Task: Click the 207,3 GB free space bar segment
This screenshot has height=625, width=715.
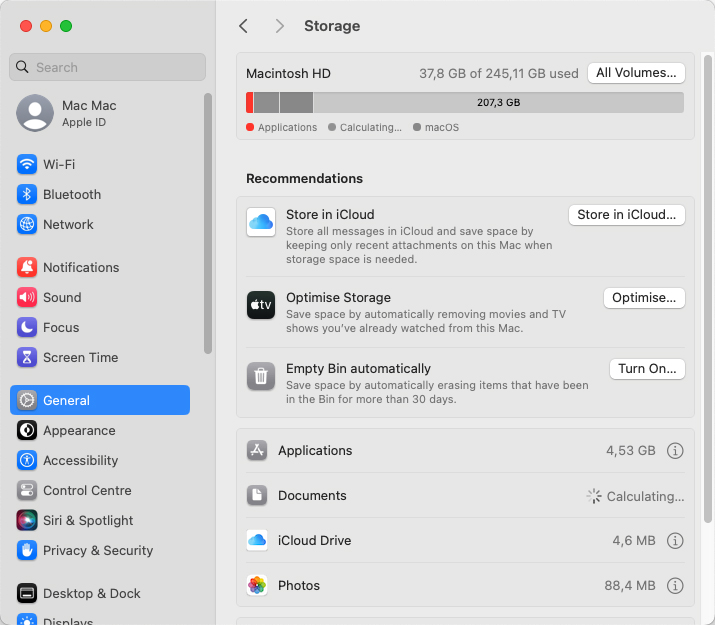Action: point(498,103)
